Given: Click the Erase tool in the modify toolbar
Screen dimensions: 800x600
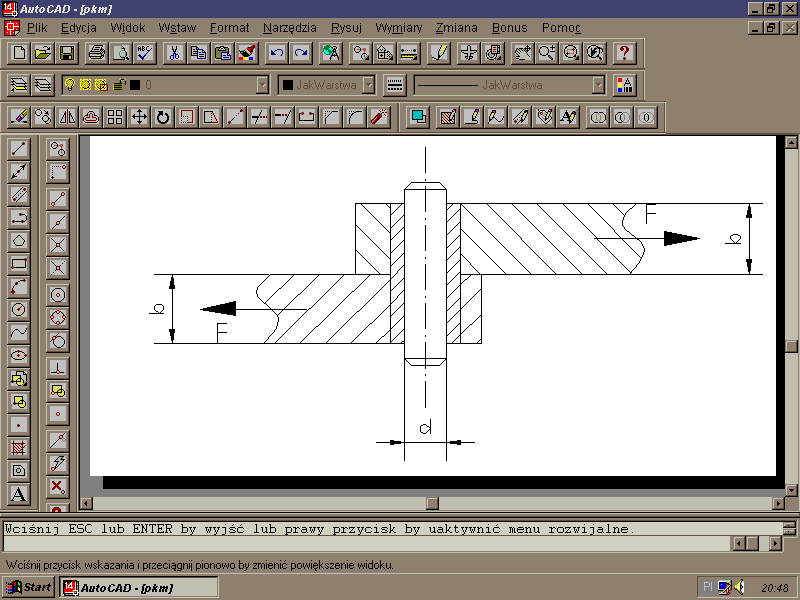Looking at the screenshot, I should (x=18, y=117).
